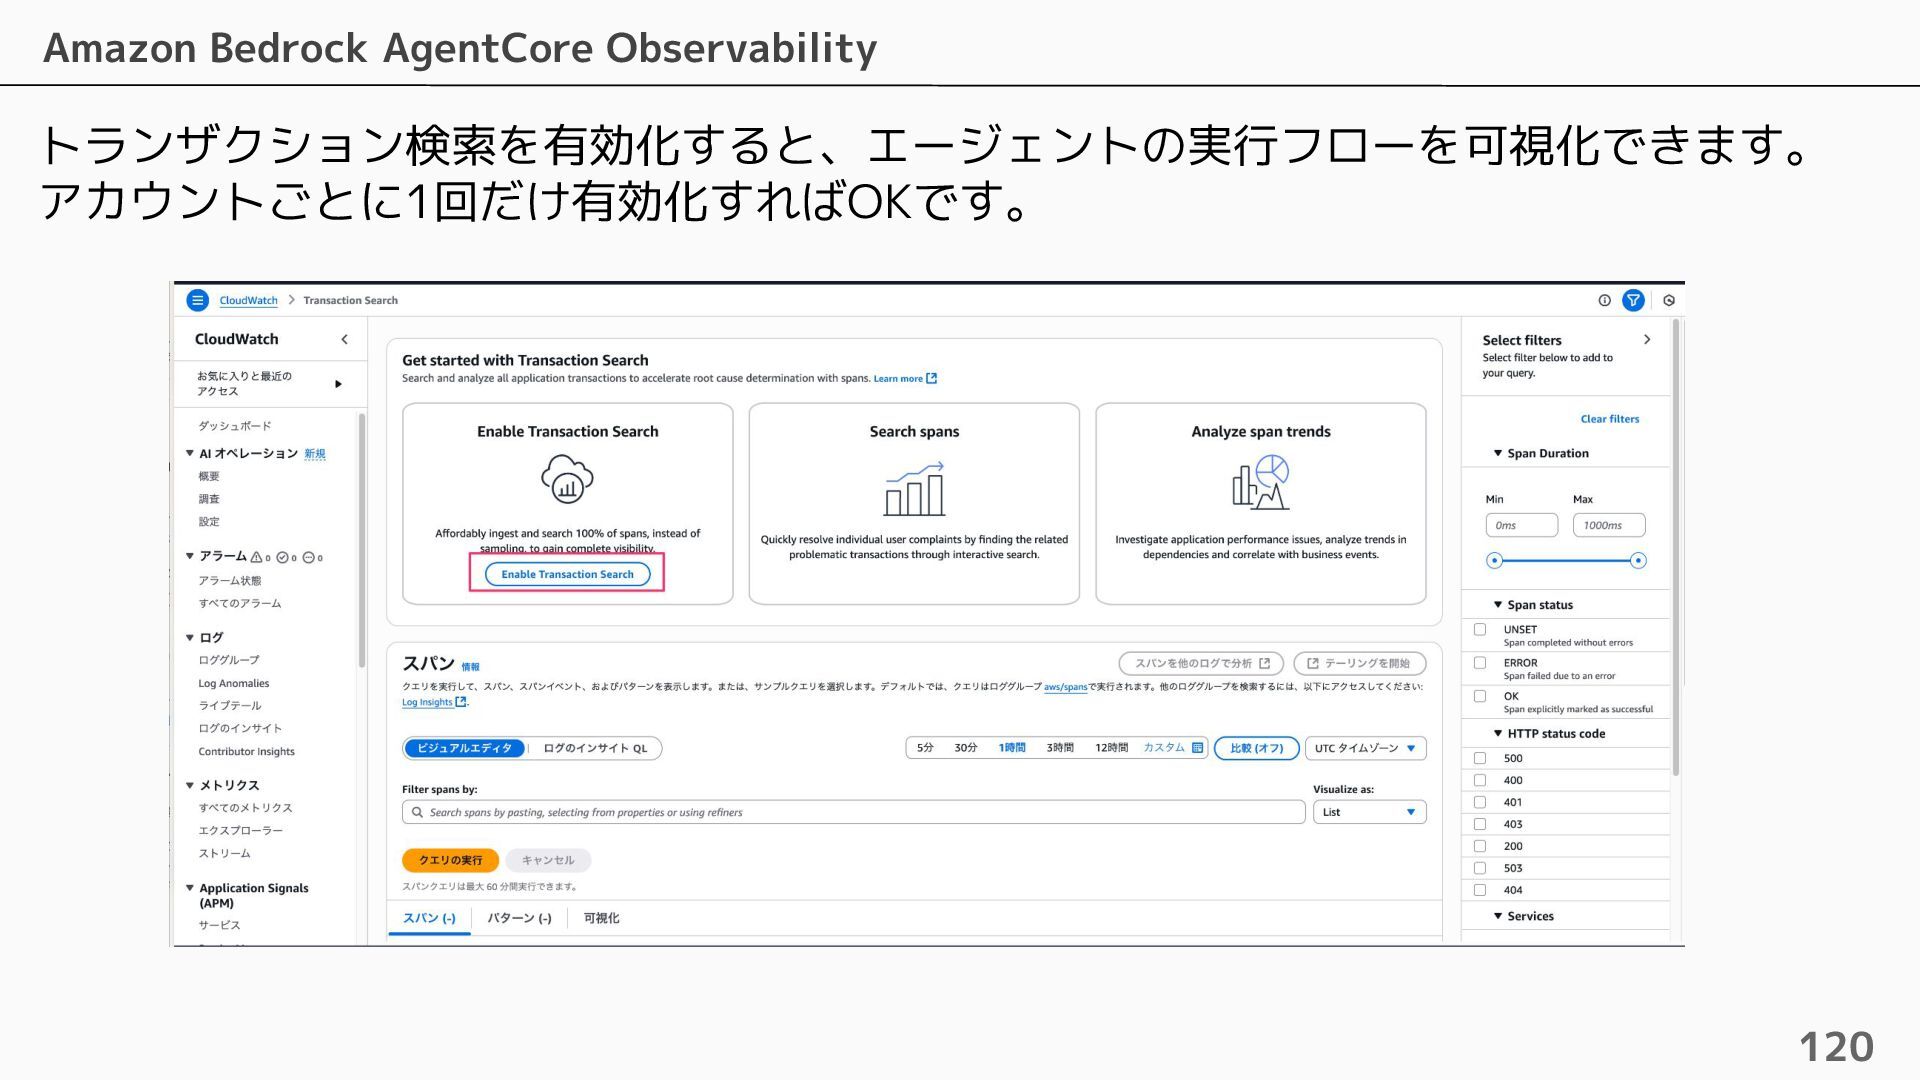This screenshot has width=1920, height=1080.
Task: Switch to the パターン tab
Action: 519,918
